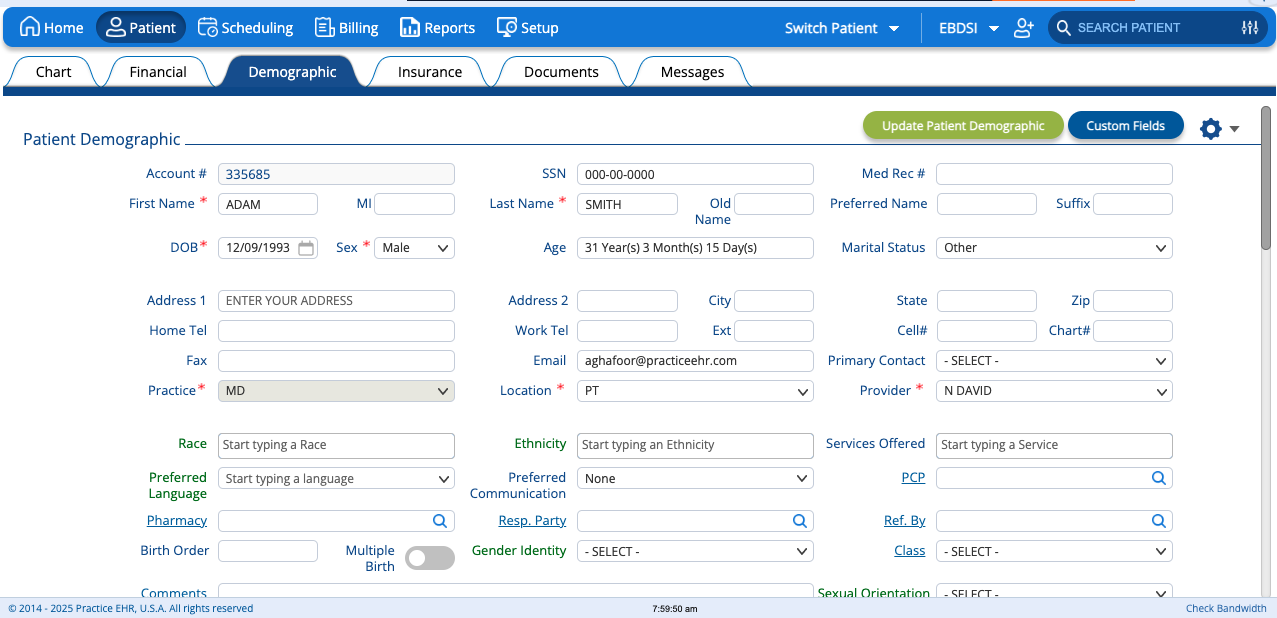Open the gear settings menu
The image size is (1277, 618).
(1211, 129)
